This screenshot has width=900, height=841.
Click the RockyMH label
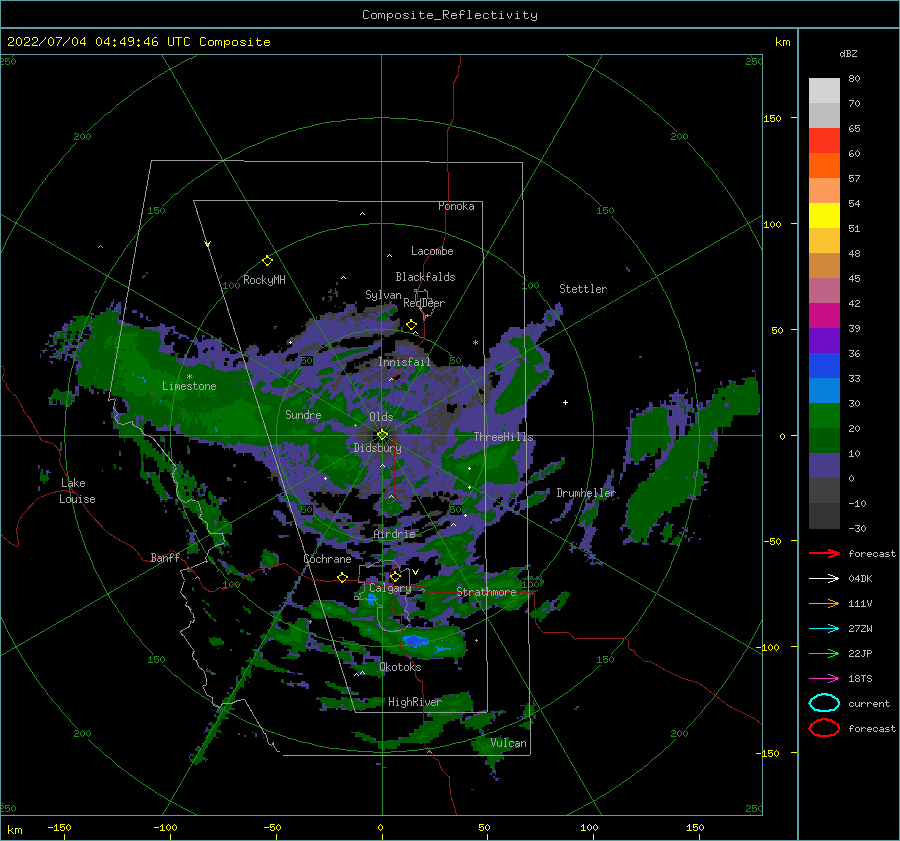264,280
